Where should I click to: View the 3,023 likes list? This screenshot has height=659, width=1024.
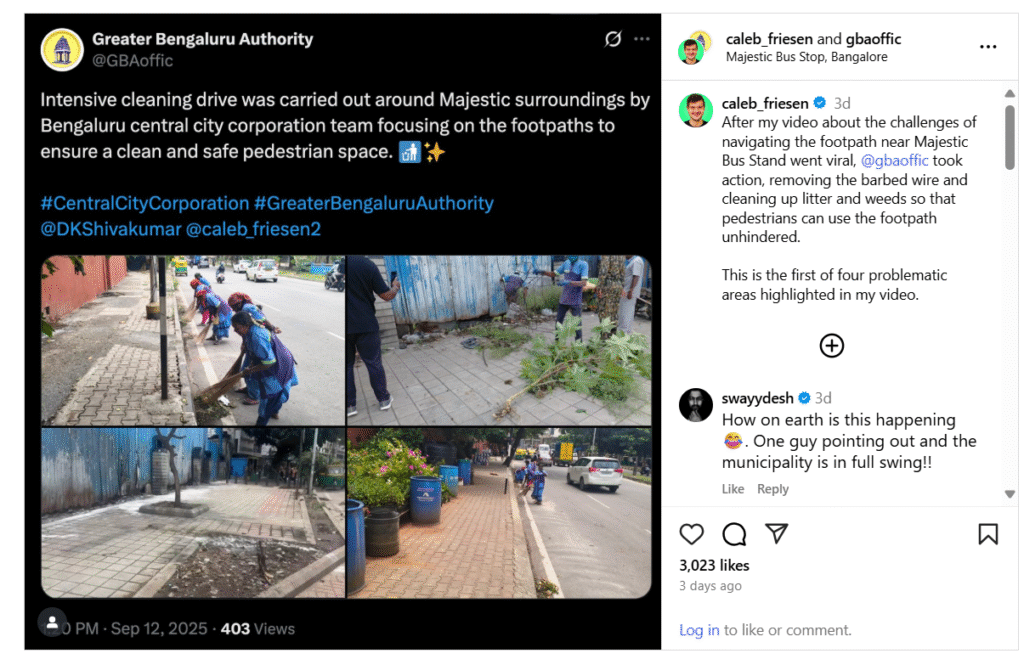click(x=714, y=565)
